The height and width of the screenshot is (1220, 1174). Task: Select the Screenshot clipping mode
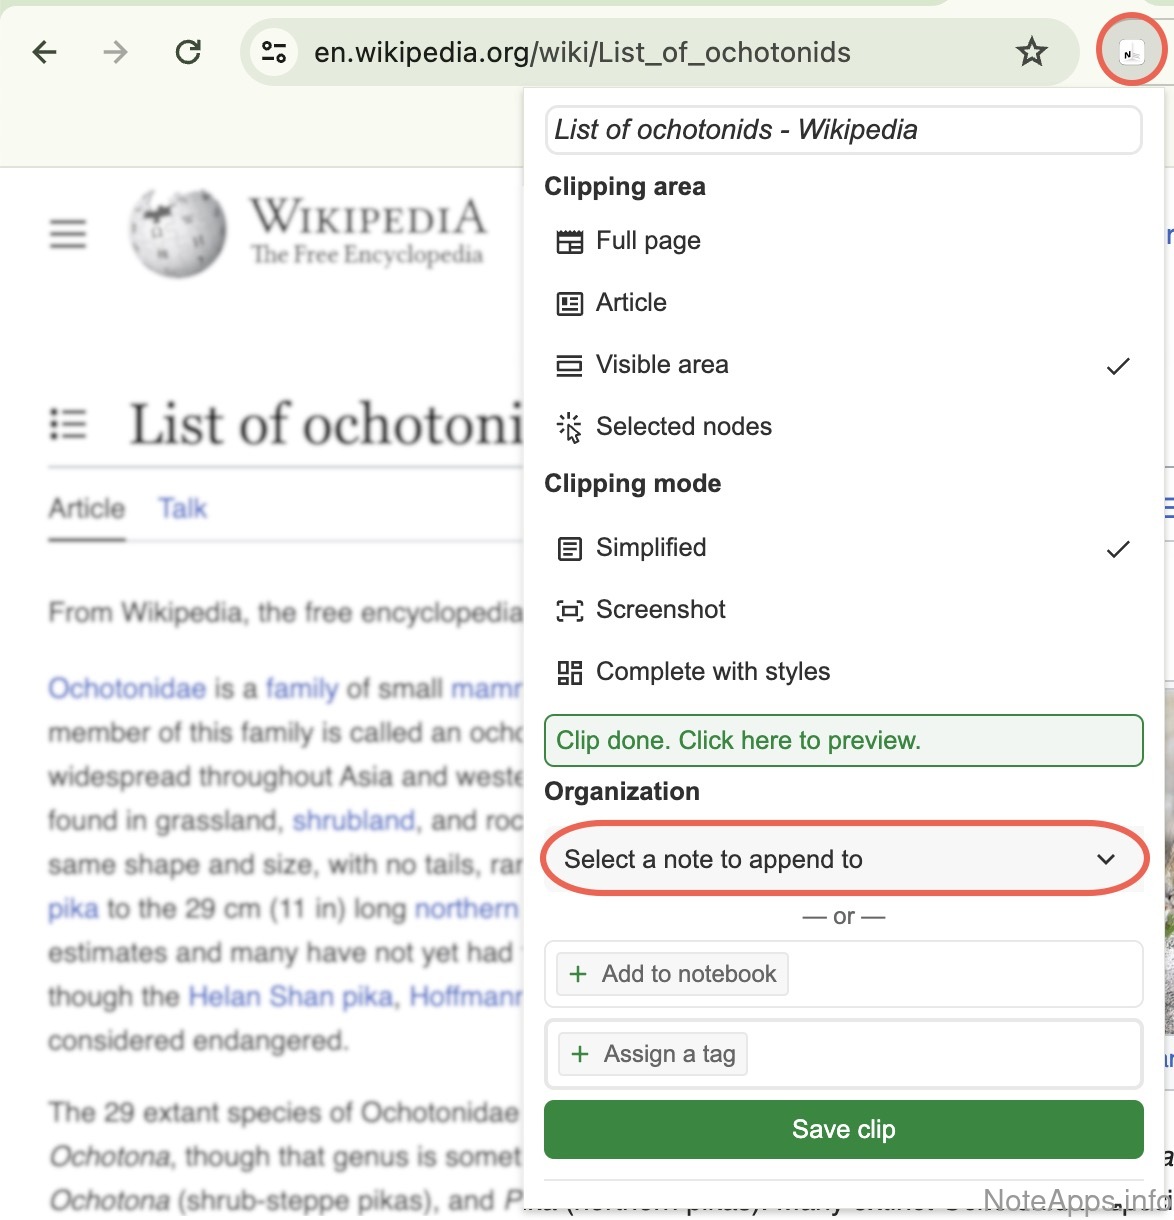point(660,610)
